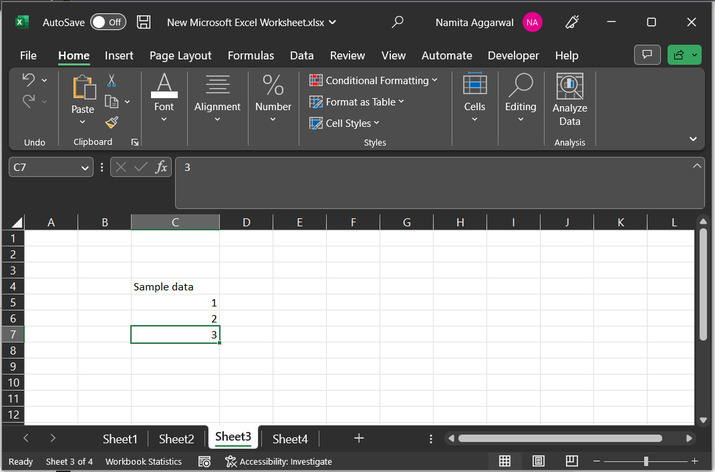Open the Name Box dropdown arrow
The image size is (715, 472).
[85, 168]
